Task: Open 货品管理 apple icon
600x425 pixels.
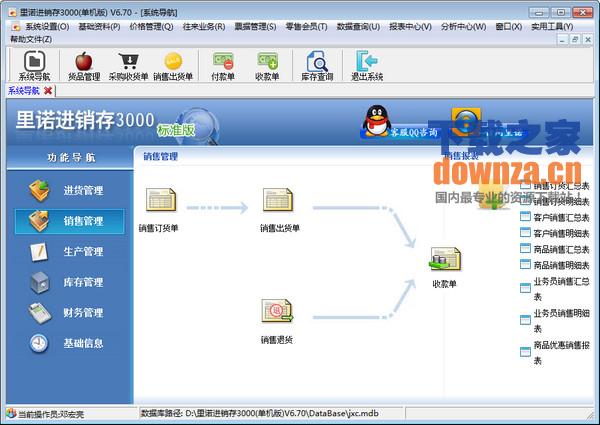Action: click(x=84, y=65)
